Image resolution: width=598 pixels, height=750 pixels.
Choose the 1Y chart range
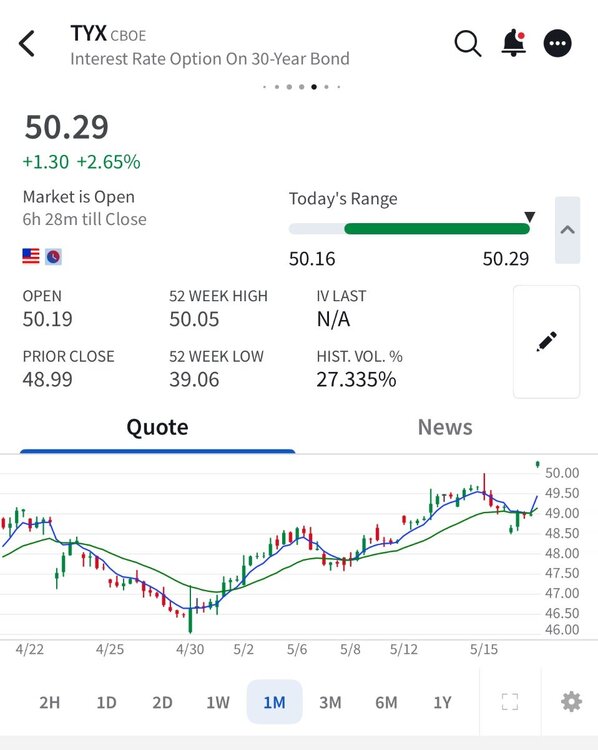click(442, 702)
